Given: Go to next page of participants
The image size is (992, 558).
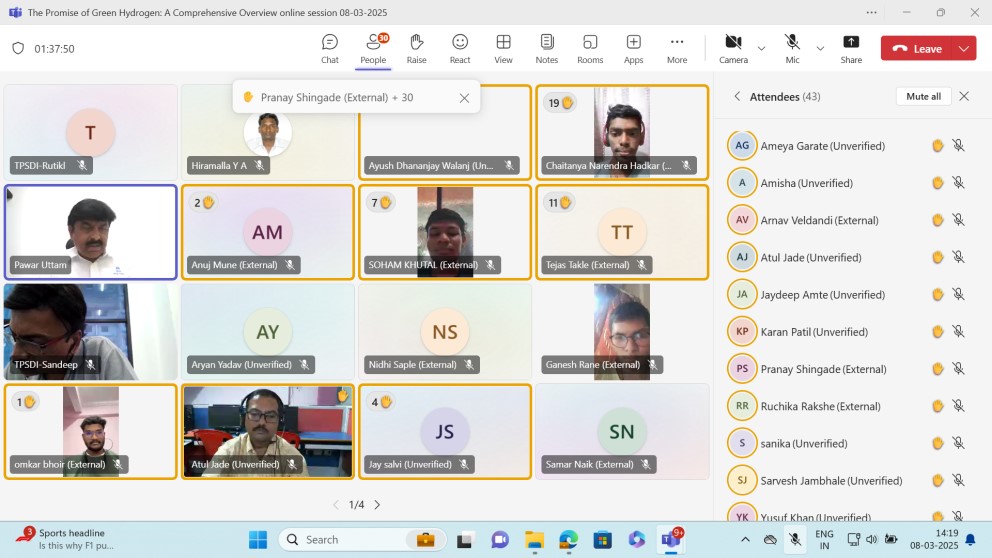Looking at the screenshot, I should pos(377,505).
